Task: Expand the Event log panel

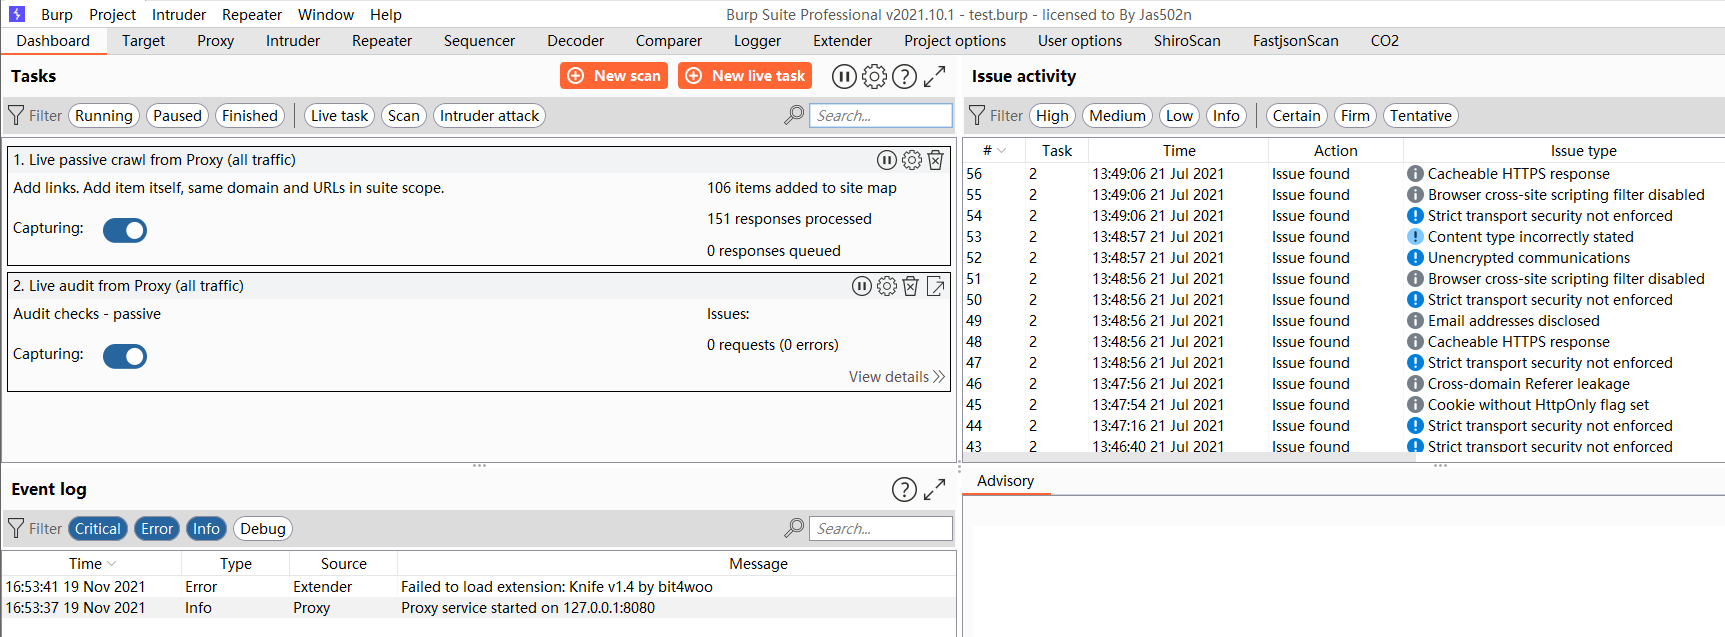Action: (x=935, y=489)
